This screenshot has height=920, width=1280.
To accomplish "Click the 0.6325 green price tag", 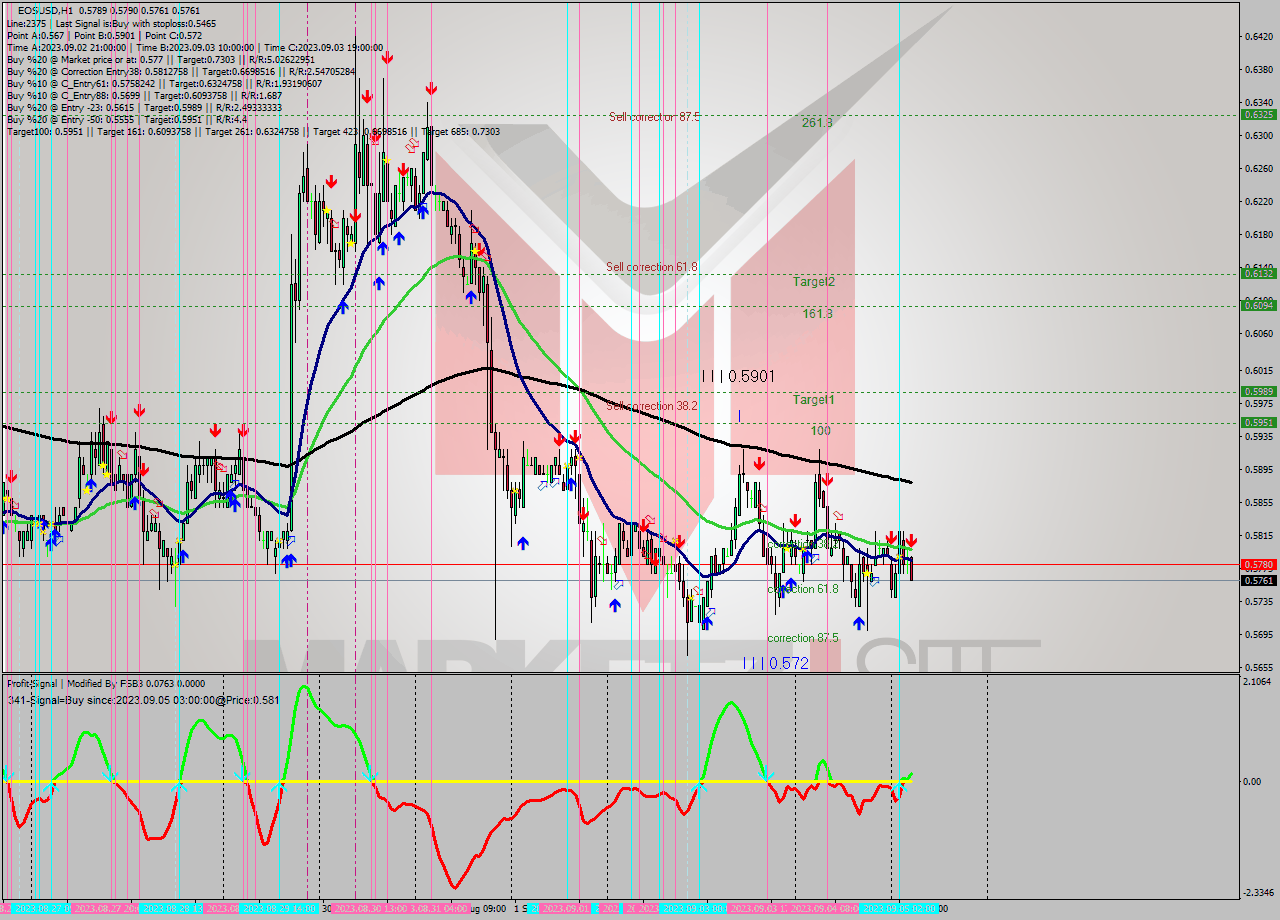I will tap(1258, 115).
